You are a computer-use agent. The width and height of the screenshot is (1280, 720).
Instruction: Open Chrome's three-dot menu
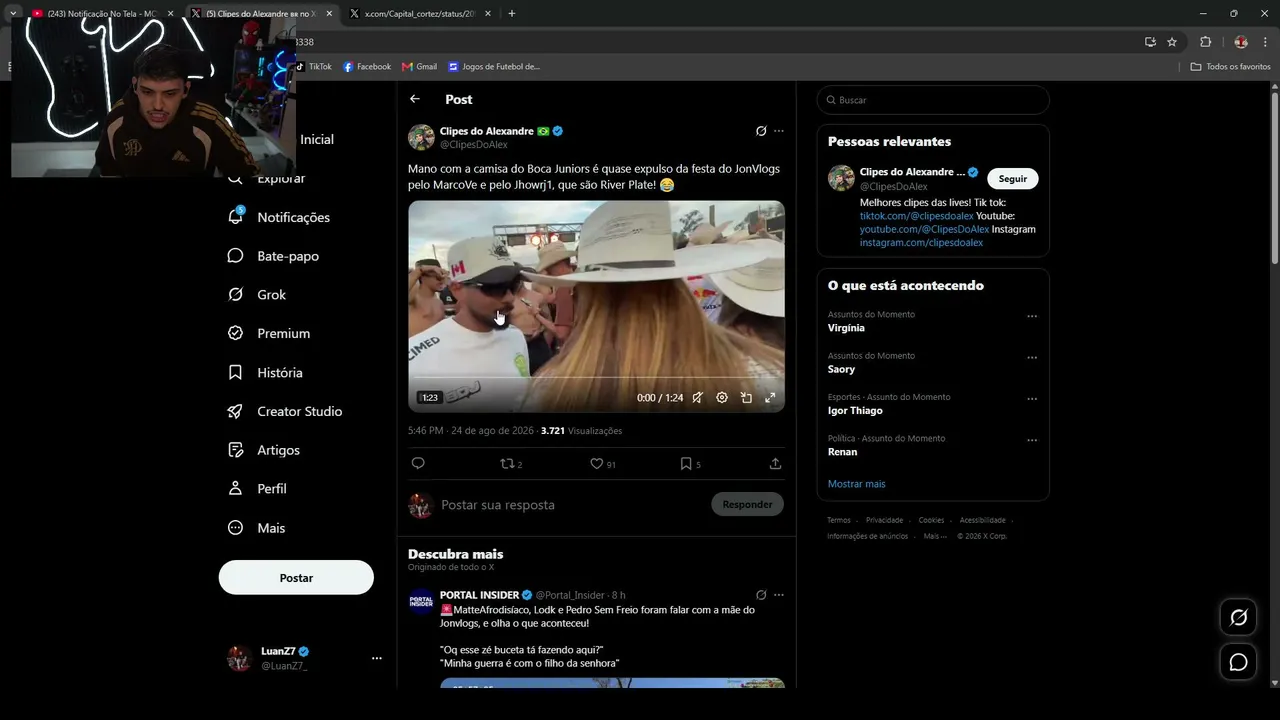click(1265, 42)
